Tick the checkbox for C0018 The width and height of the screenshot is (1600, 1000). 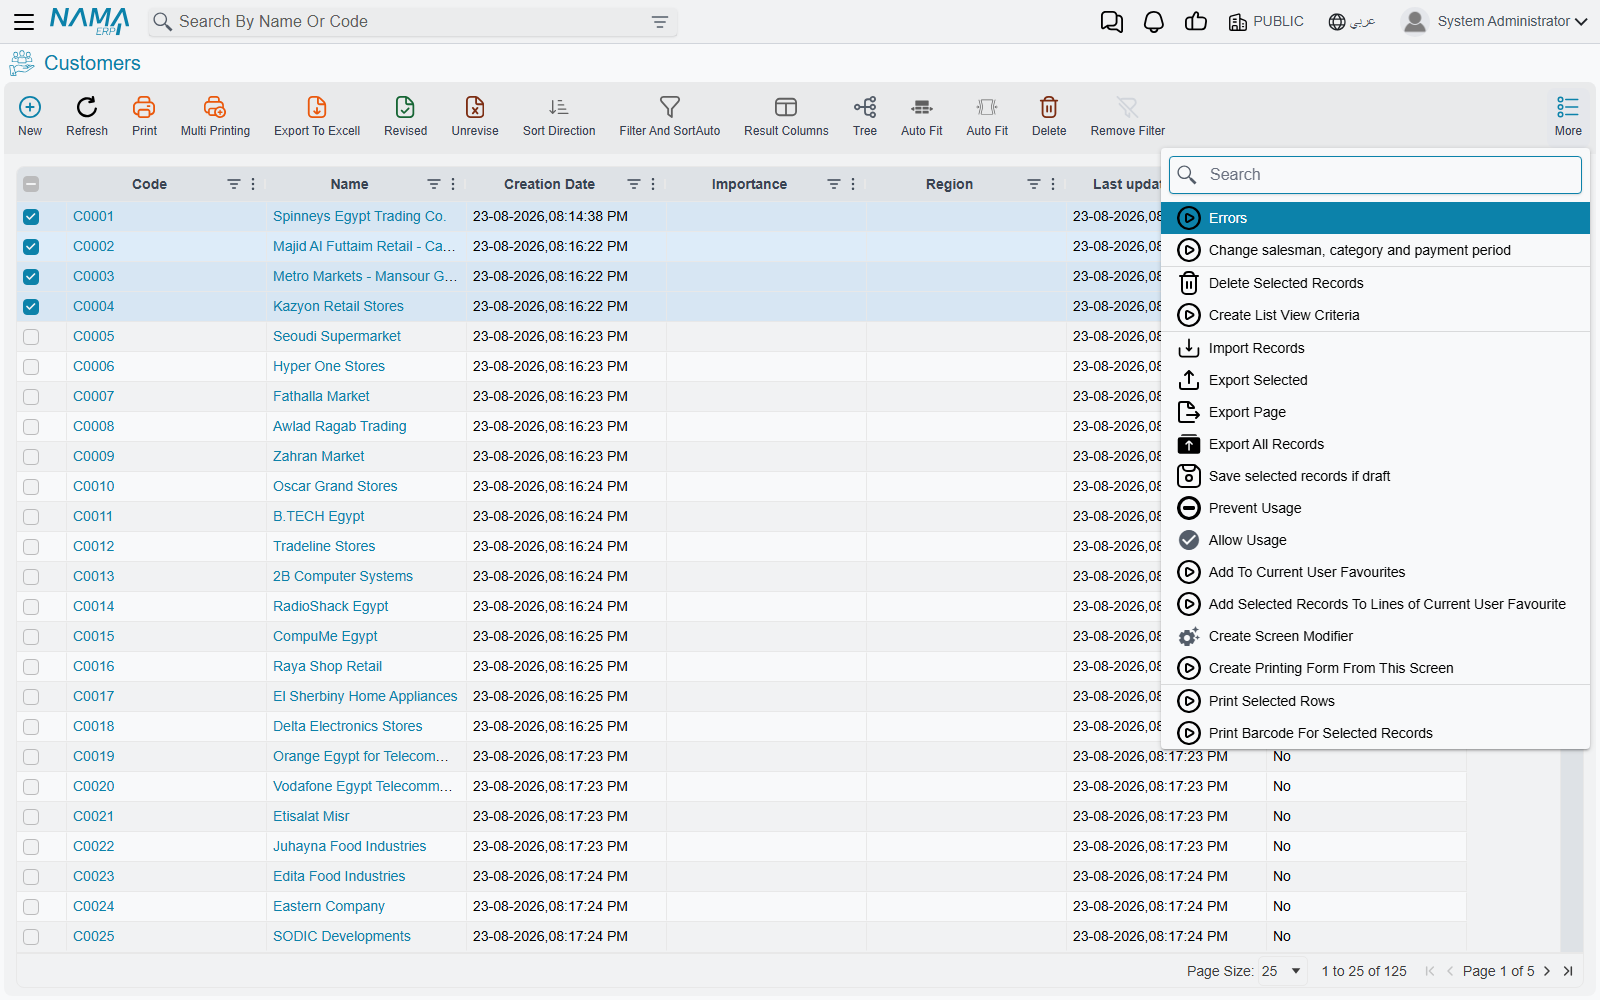tap(31, 727)
